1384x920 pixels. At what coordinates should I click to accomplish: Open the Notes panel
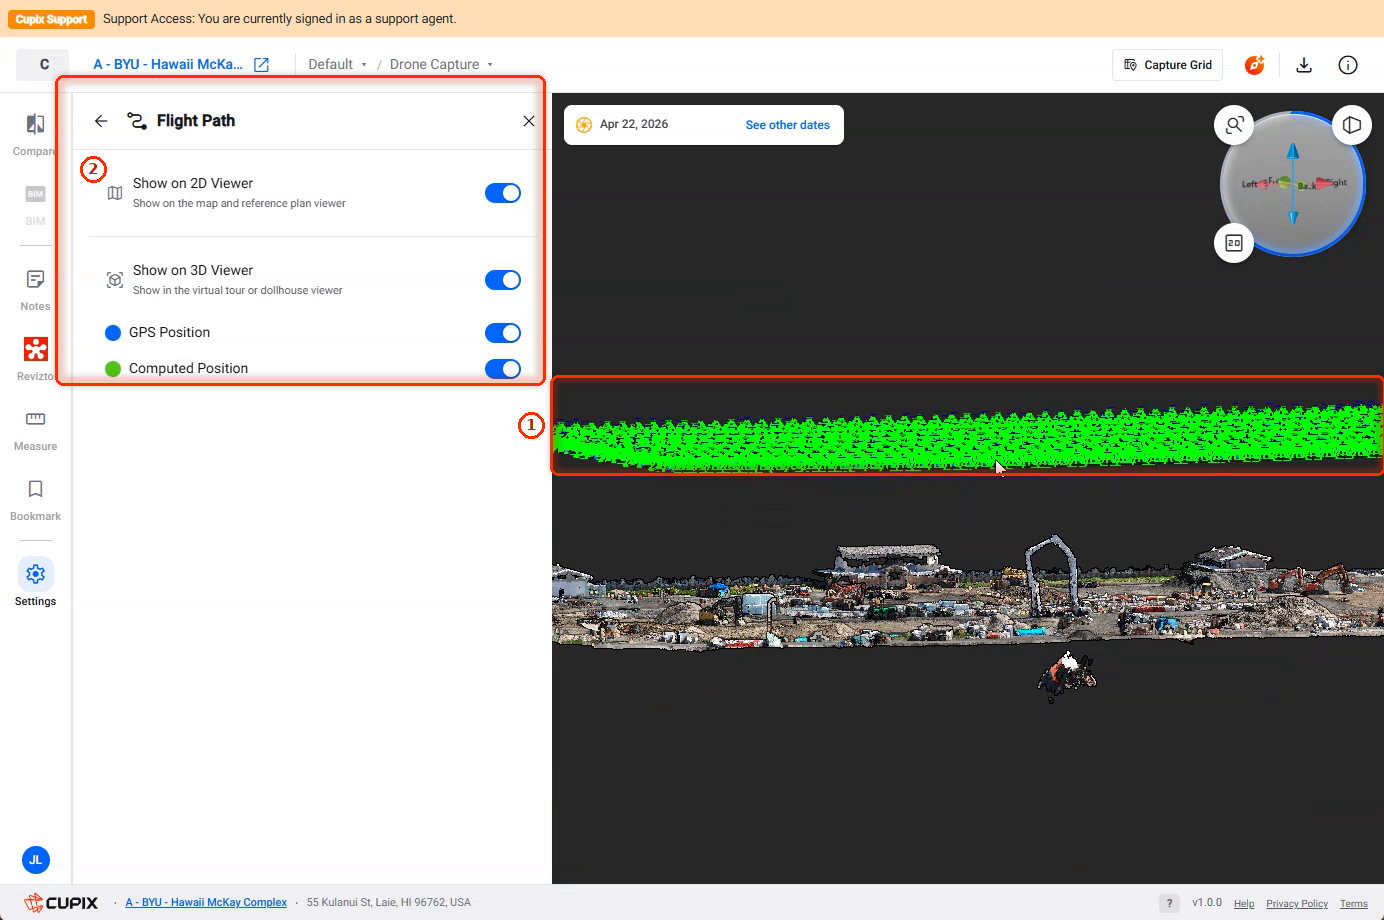(35, 290)
